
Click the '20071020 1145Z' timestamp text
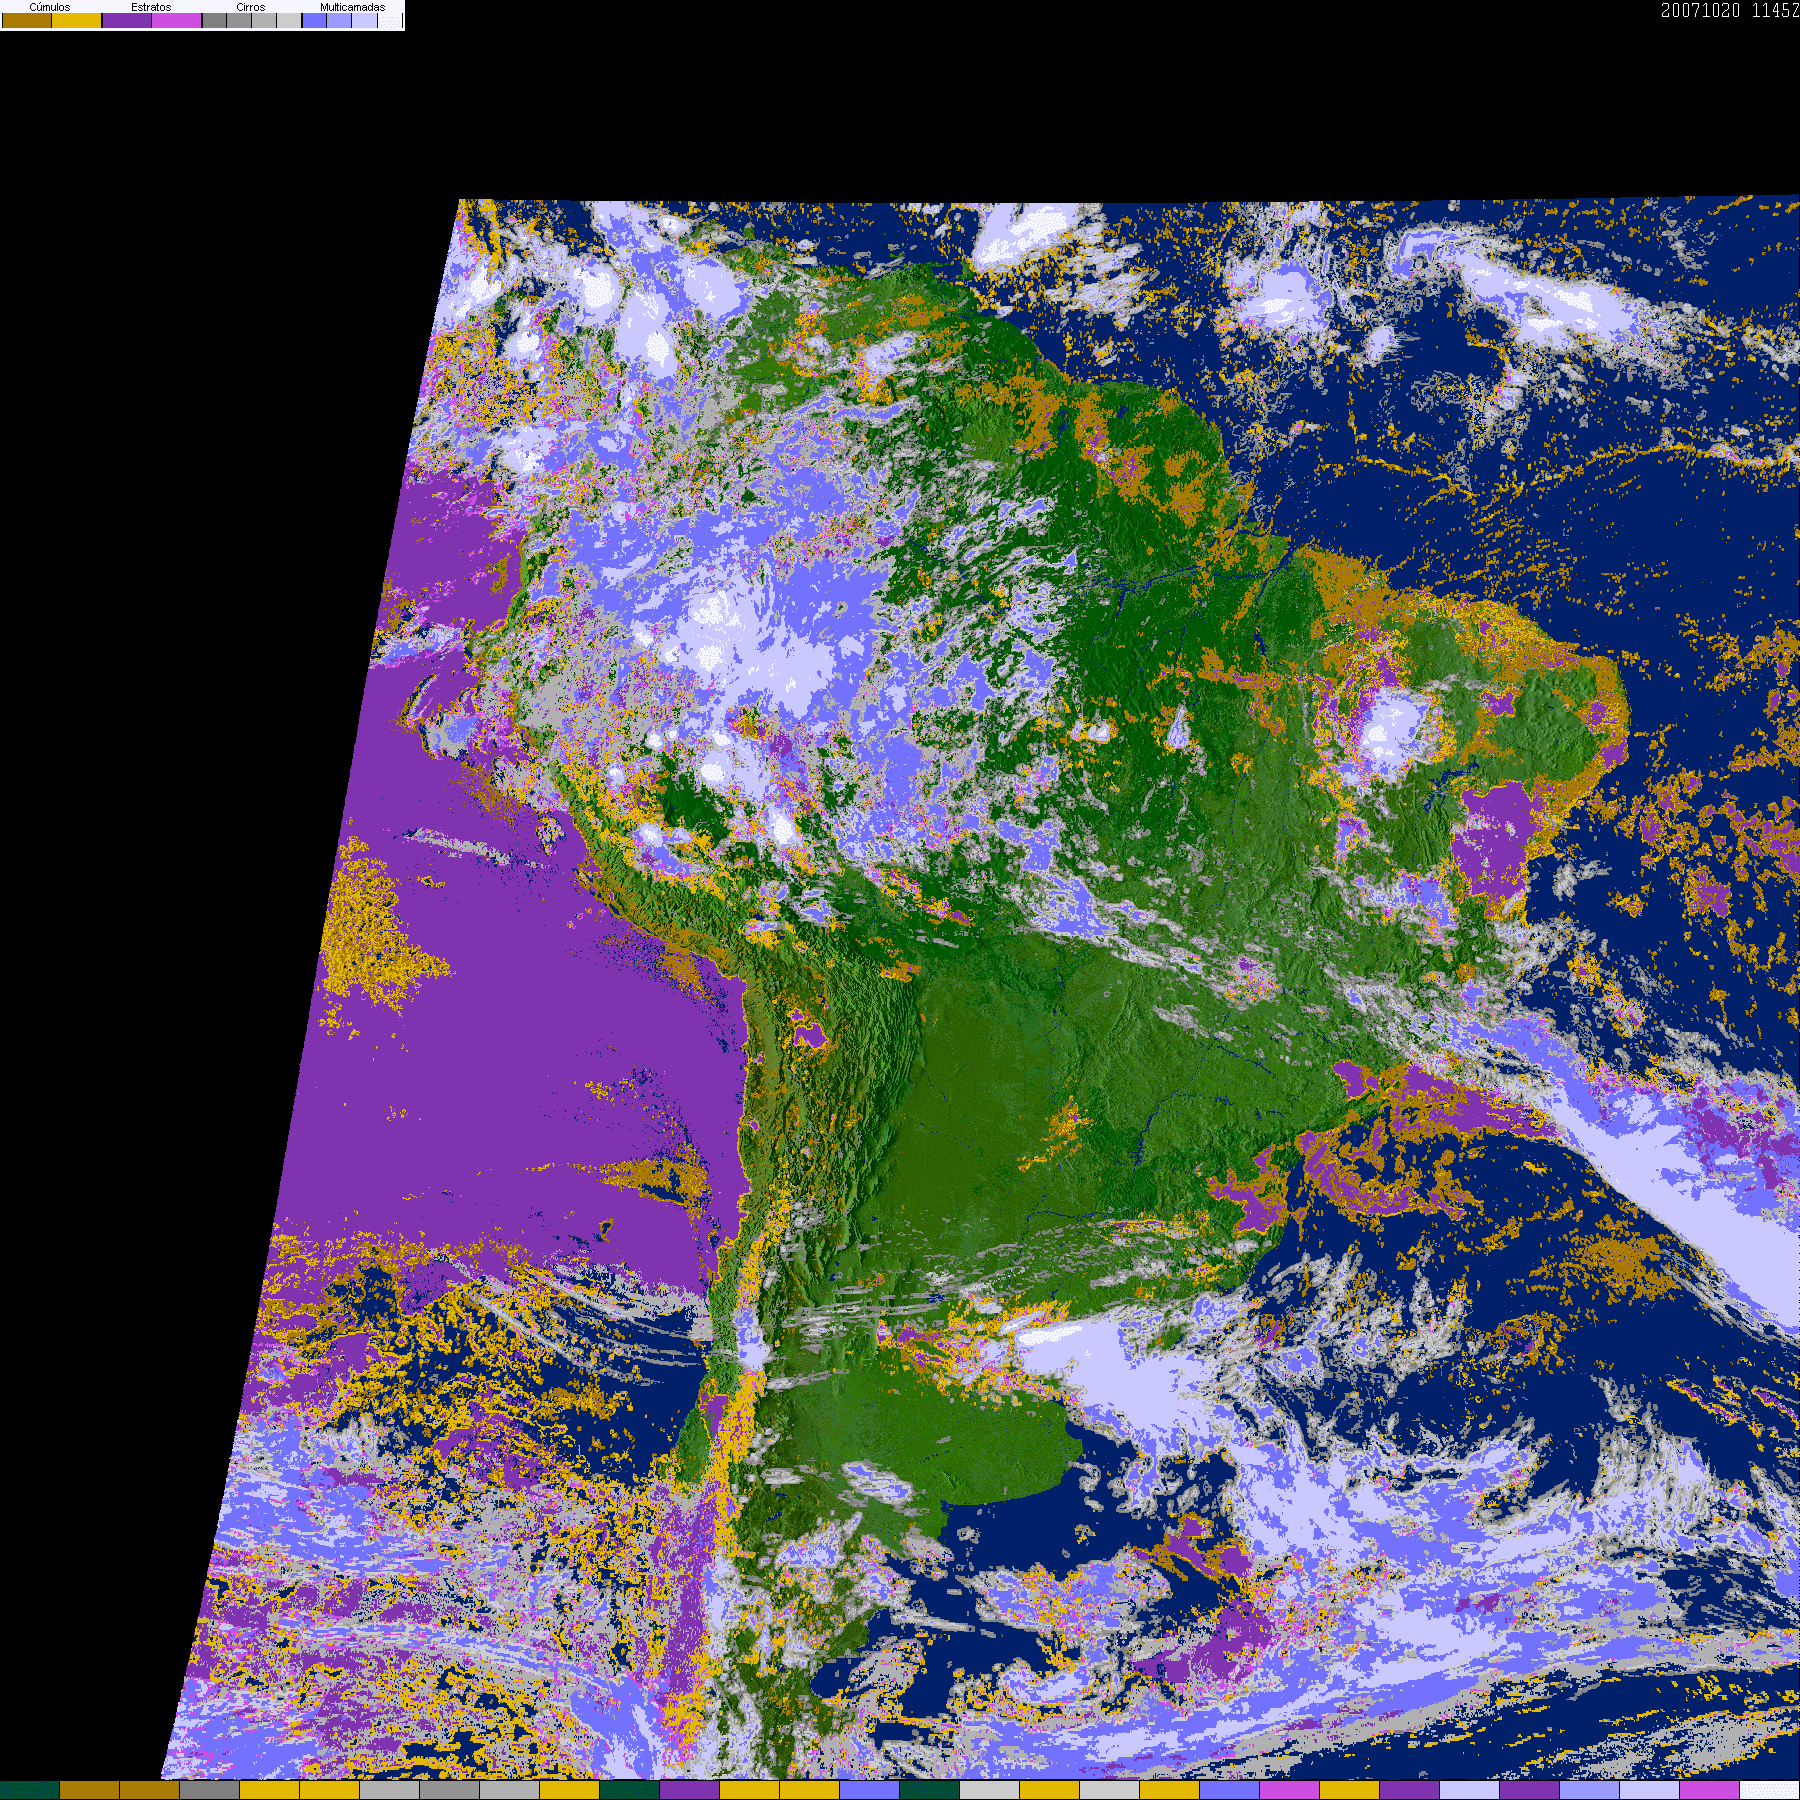[x=1730, y=10]
